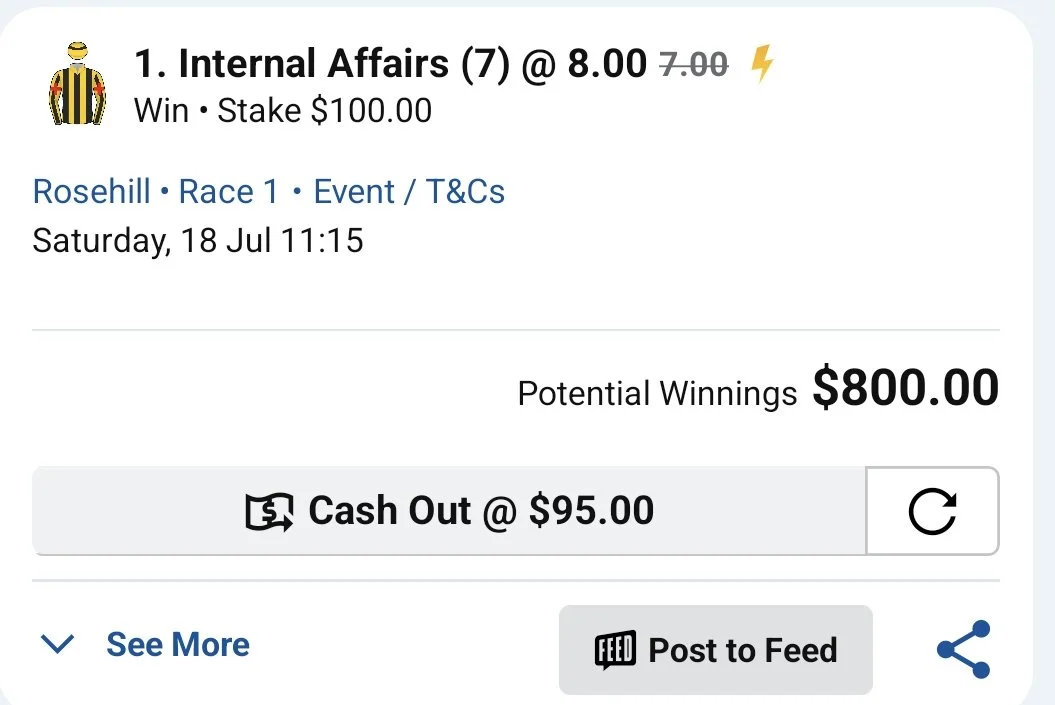
Task: Expand bet details with the chevron arrow
Action: (57, 644)
